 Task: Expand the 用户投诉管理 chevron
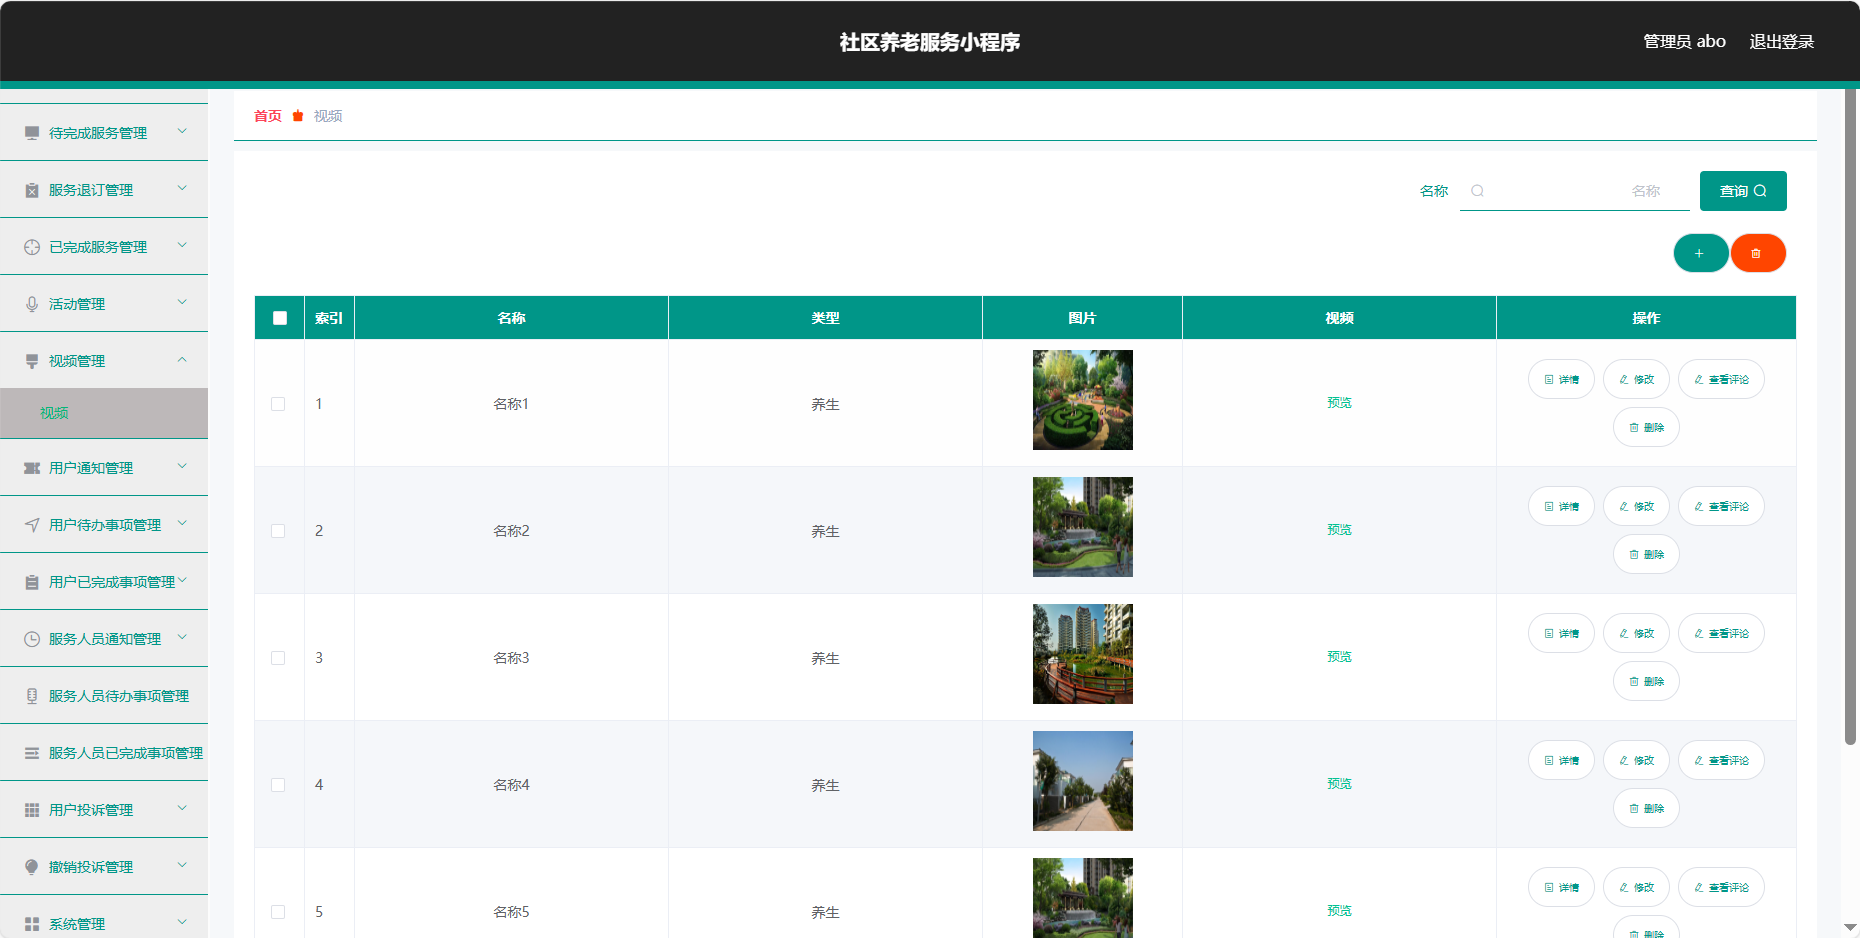coord(182,808)
